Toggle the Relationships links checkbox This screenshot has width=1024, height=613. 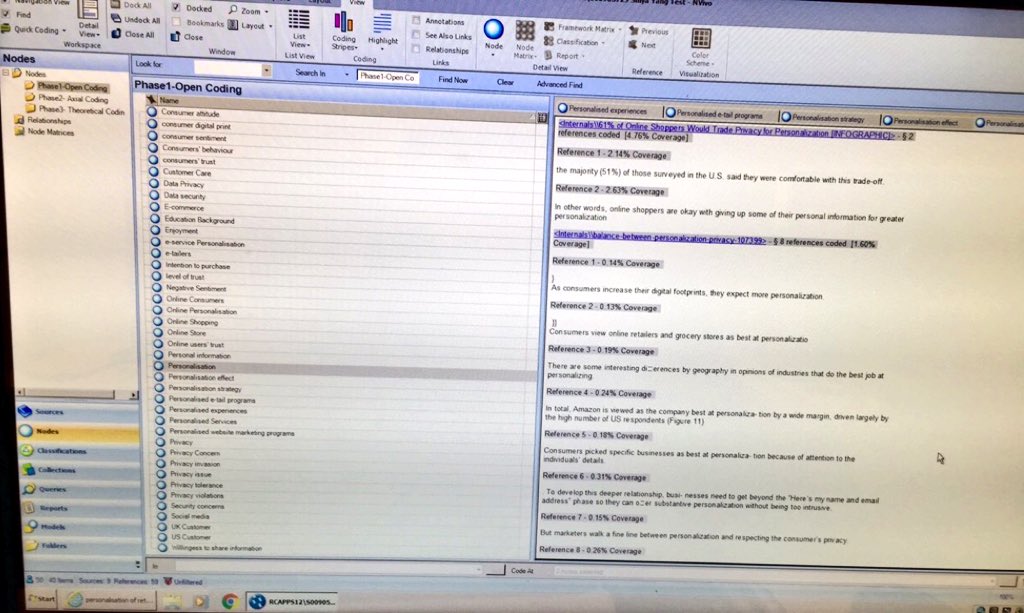coord(416,49)
